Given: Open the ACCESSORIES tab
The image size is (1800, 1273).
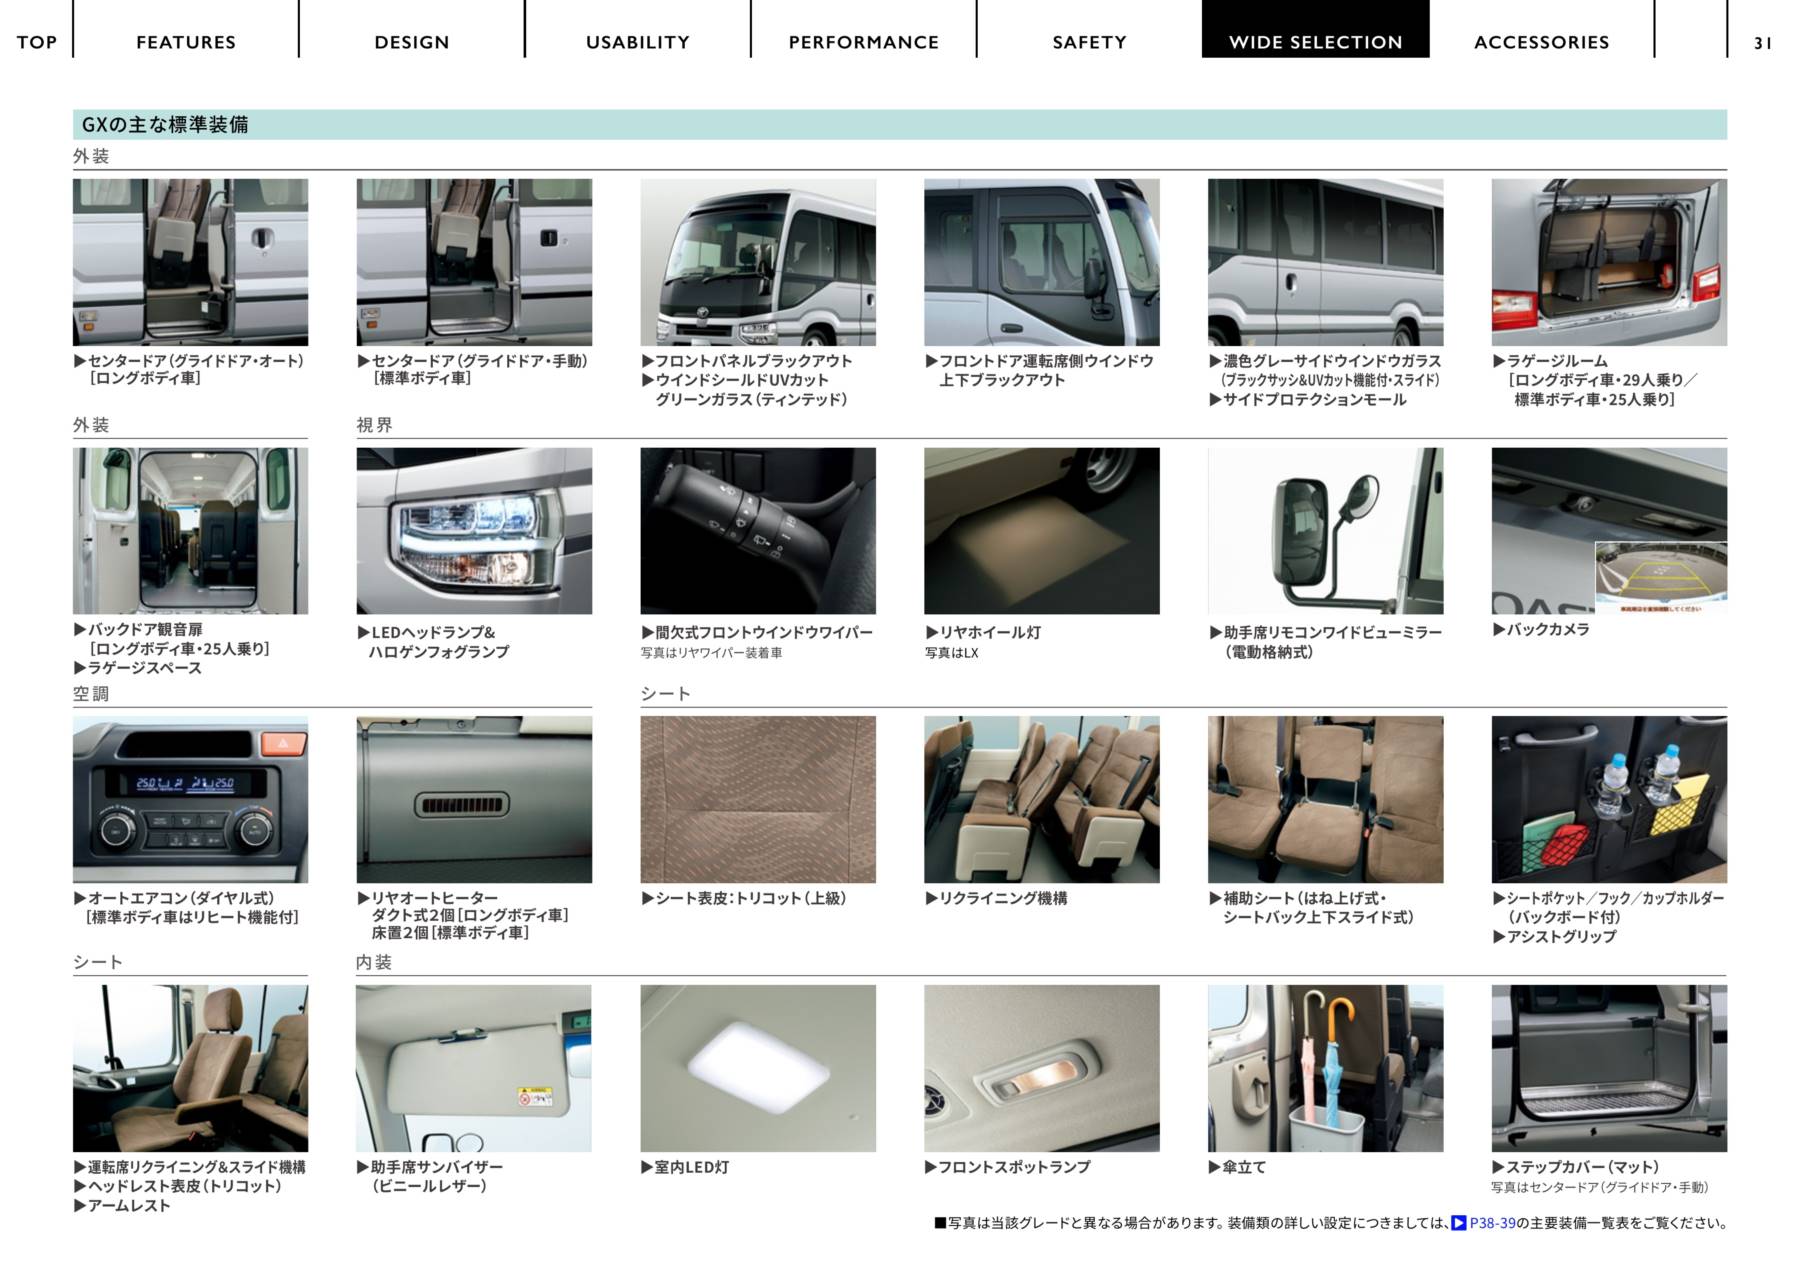Looking at the screenshot, I should click(x=1541, y=42).
